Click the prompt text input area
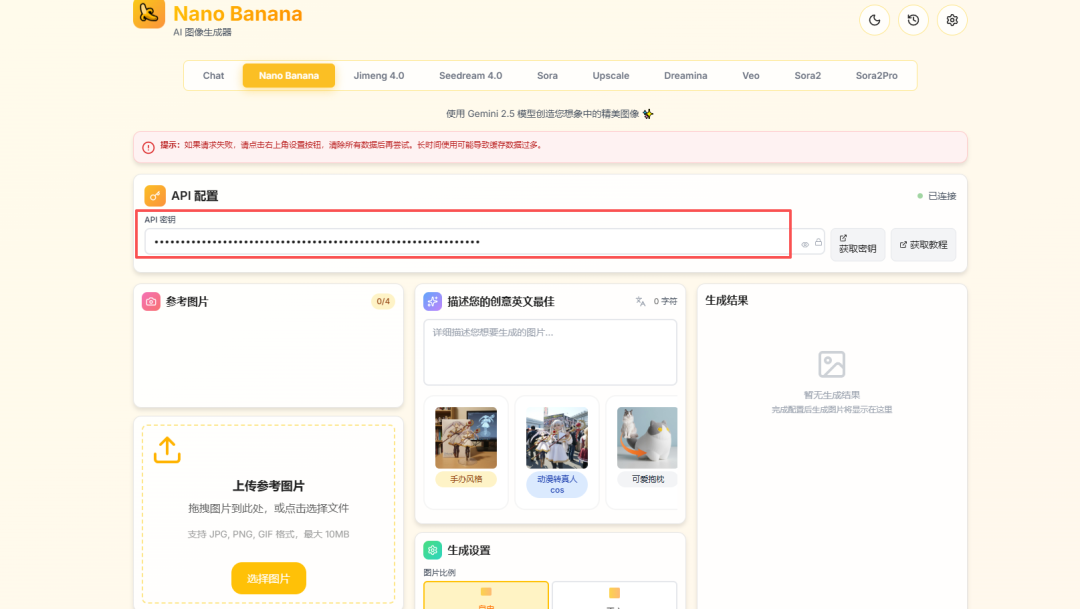The image size is (1080, 609). click(x=550, y=352)
